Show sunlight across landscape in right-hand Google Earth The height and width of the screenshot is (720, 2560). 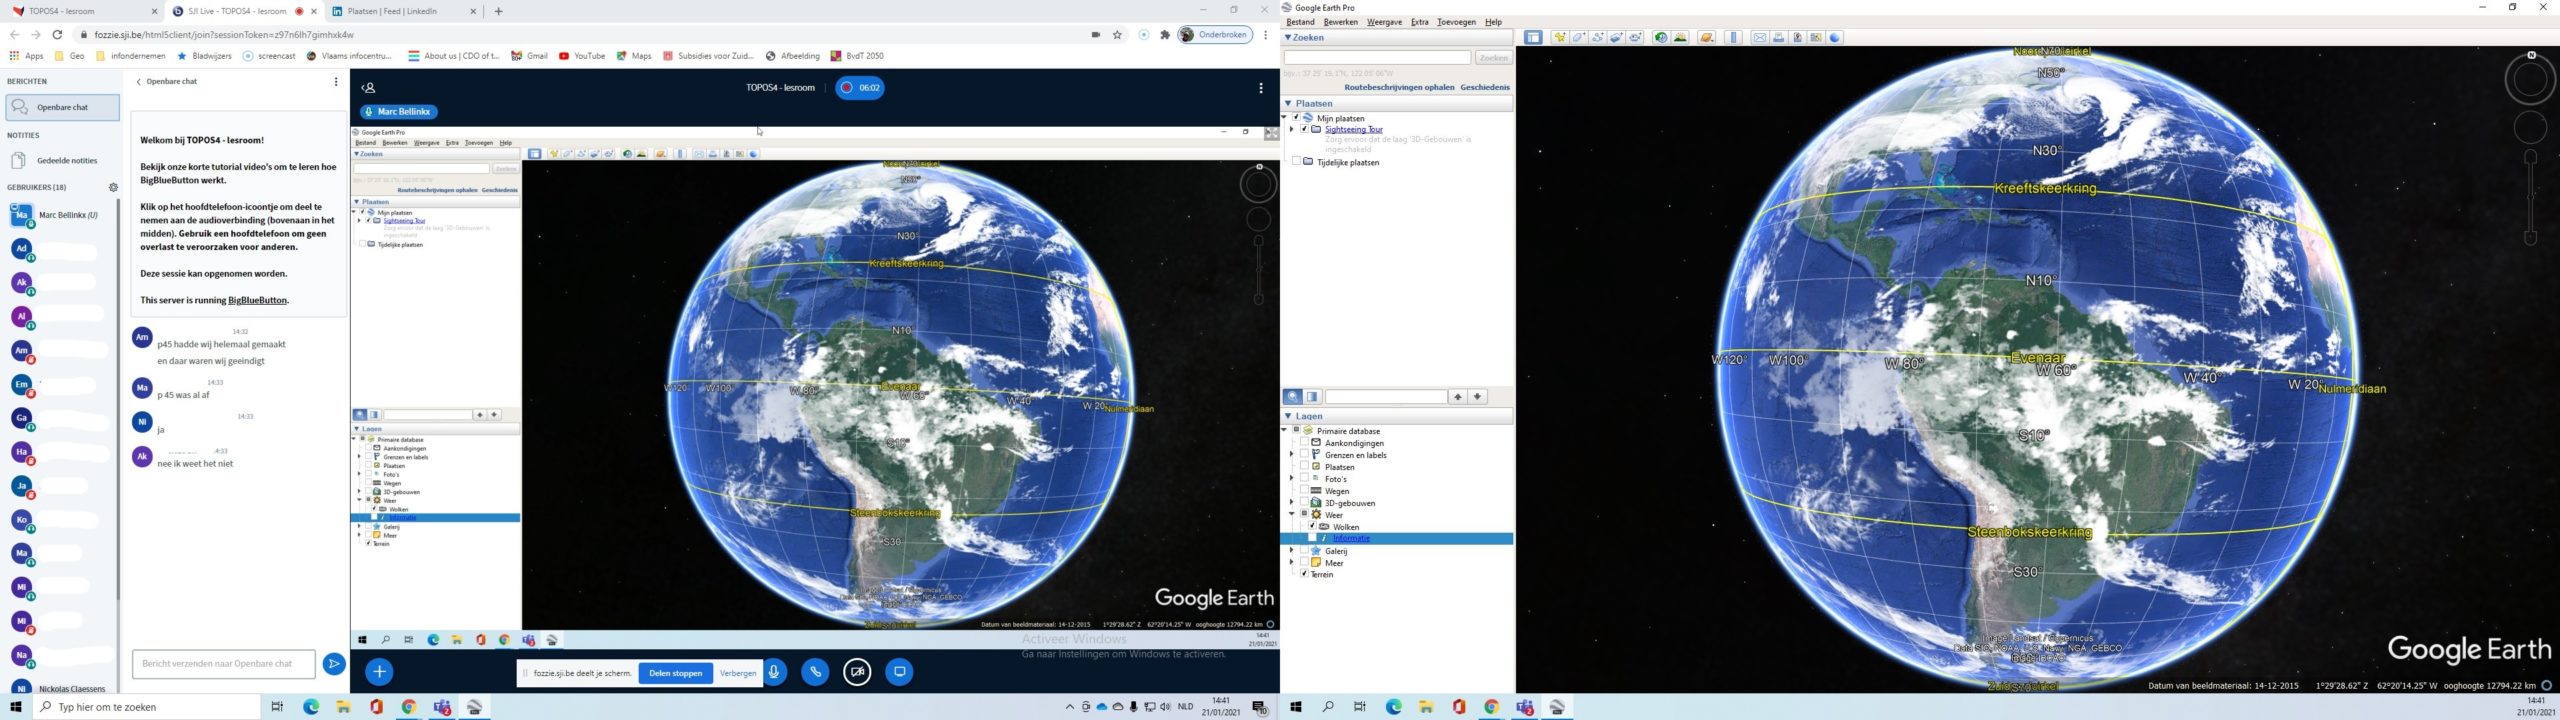click(1680, 37)
